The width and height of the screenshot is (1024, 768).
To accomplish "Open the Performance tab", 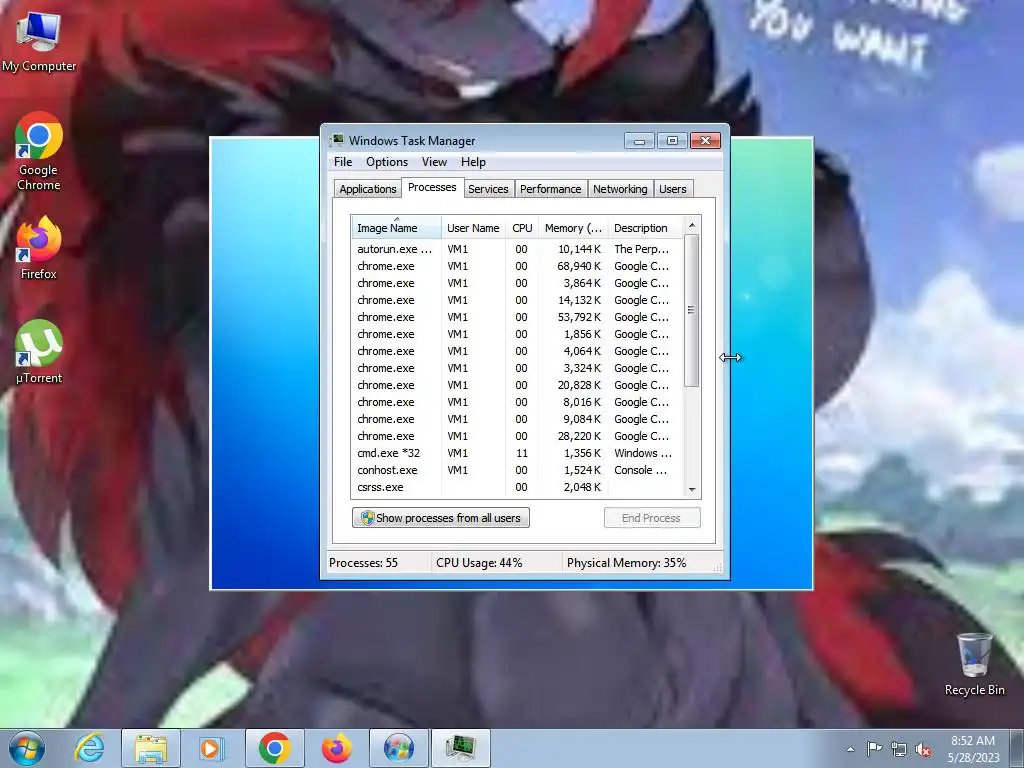I will click(x=551, y=189).
